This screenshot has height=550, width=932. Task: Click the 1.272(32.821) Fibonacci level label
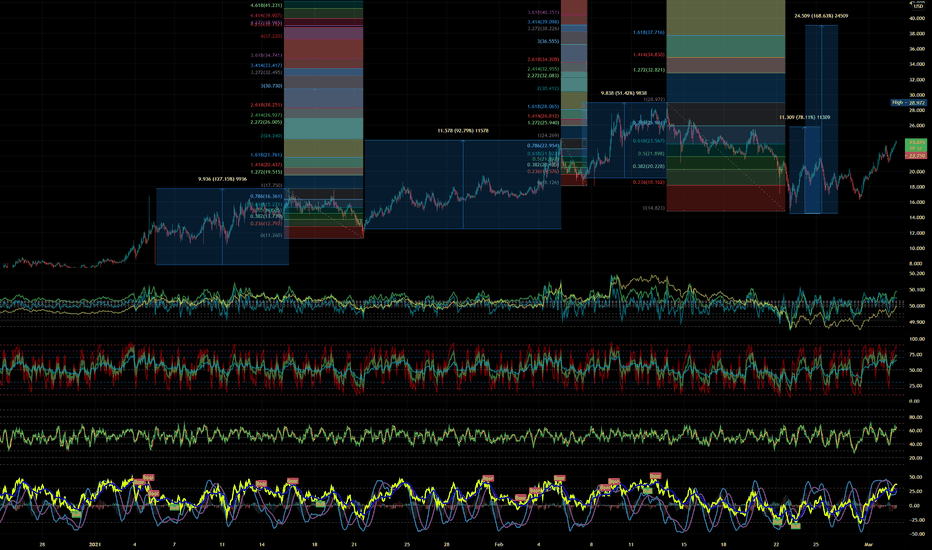coord(648,70)
